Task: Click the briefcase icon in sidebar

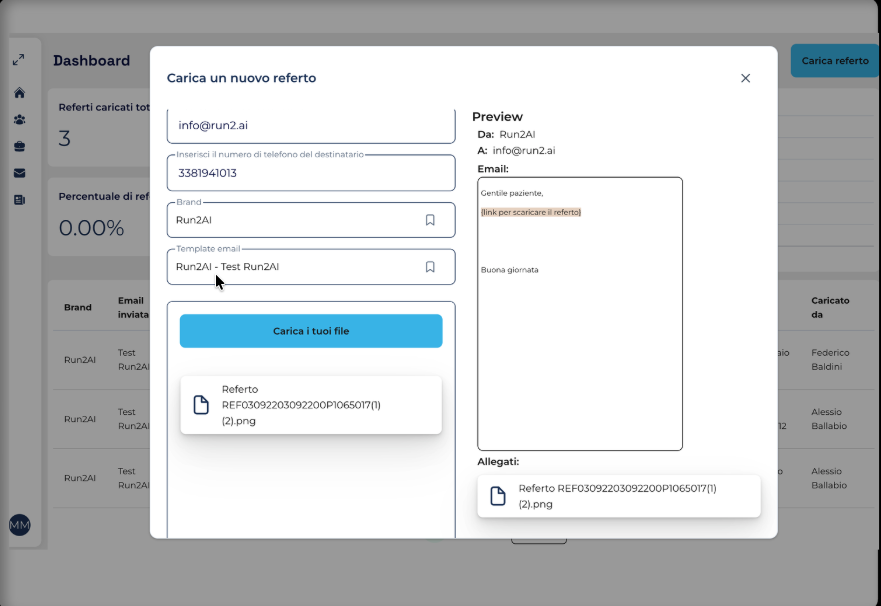Action: point(19,147)
